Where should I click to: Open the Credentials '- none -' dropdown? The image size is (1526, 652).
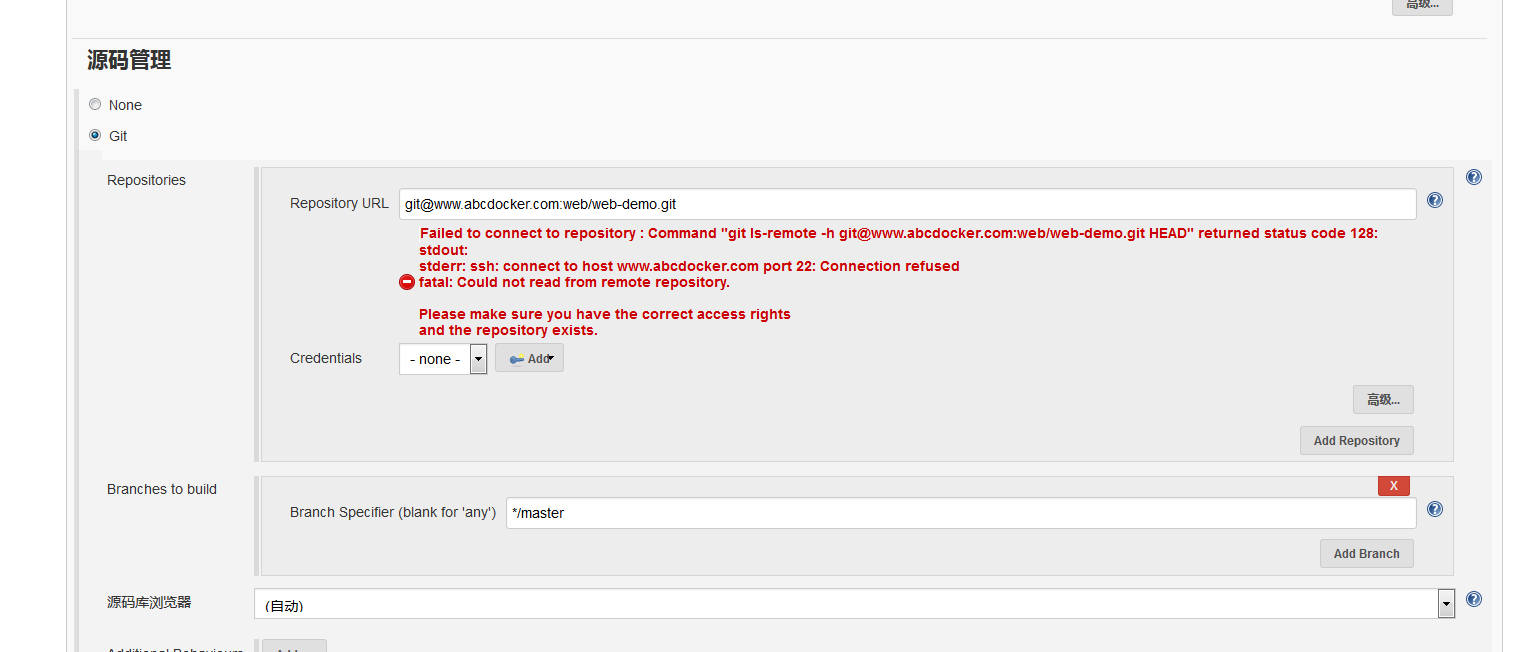pos(442,359)
